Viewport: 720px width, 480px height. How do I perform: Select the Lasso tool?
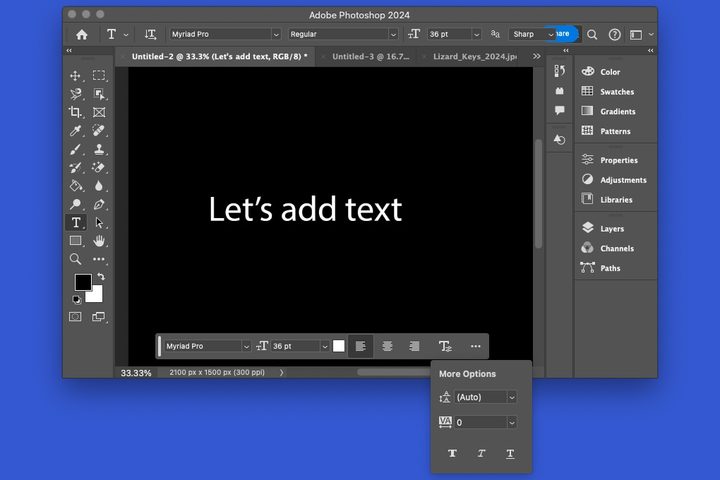pos(75,94)
